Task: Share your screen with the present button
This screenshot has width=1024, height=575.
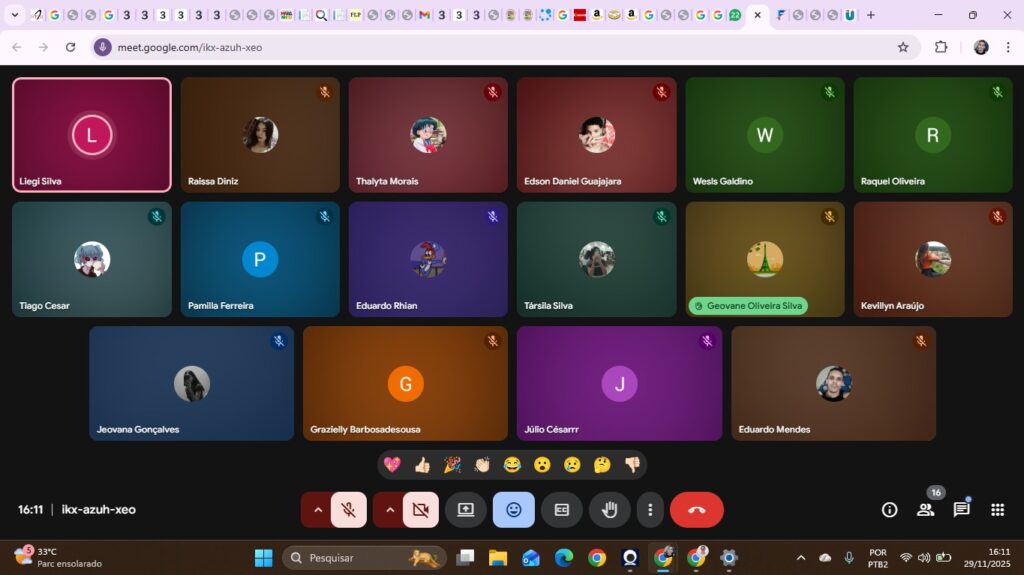Action: point(465,510)
